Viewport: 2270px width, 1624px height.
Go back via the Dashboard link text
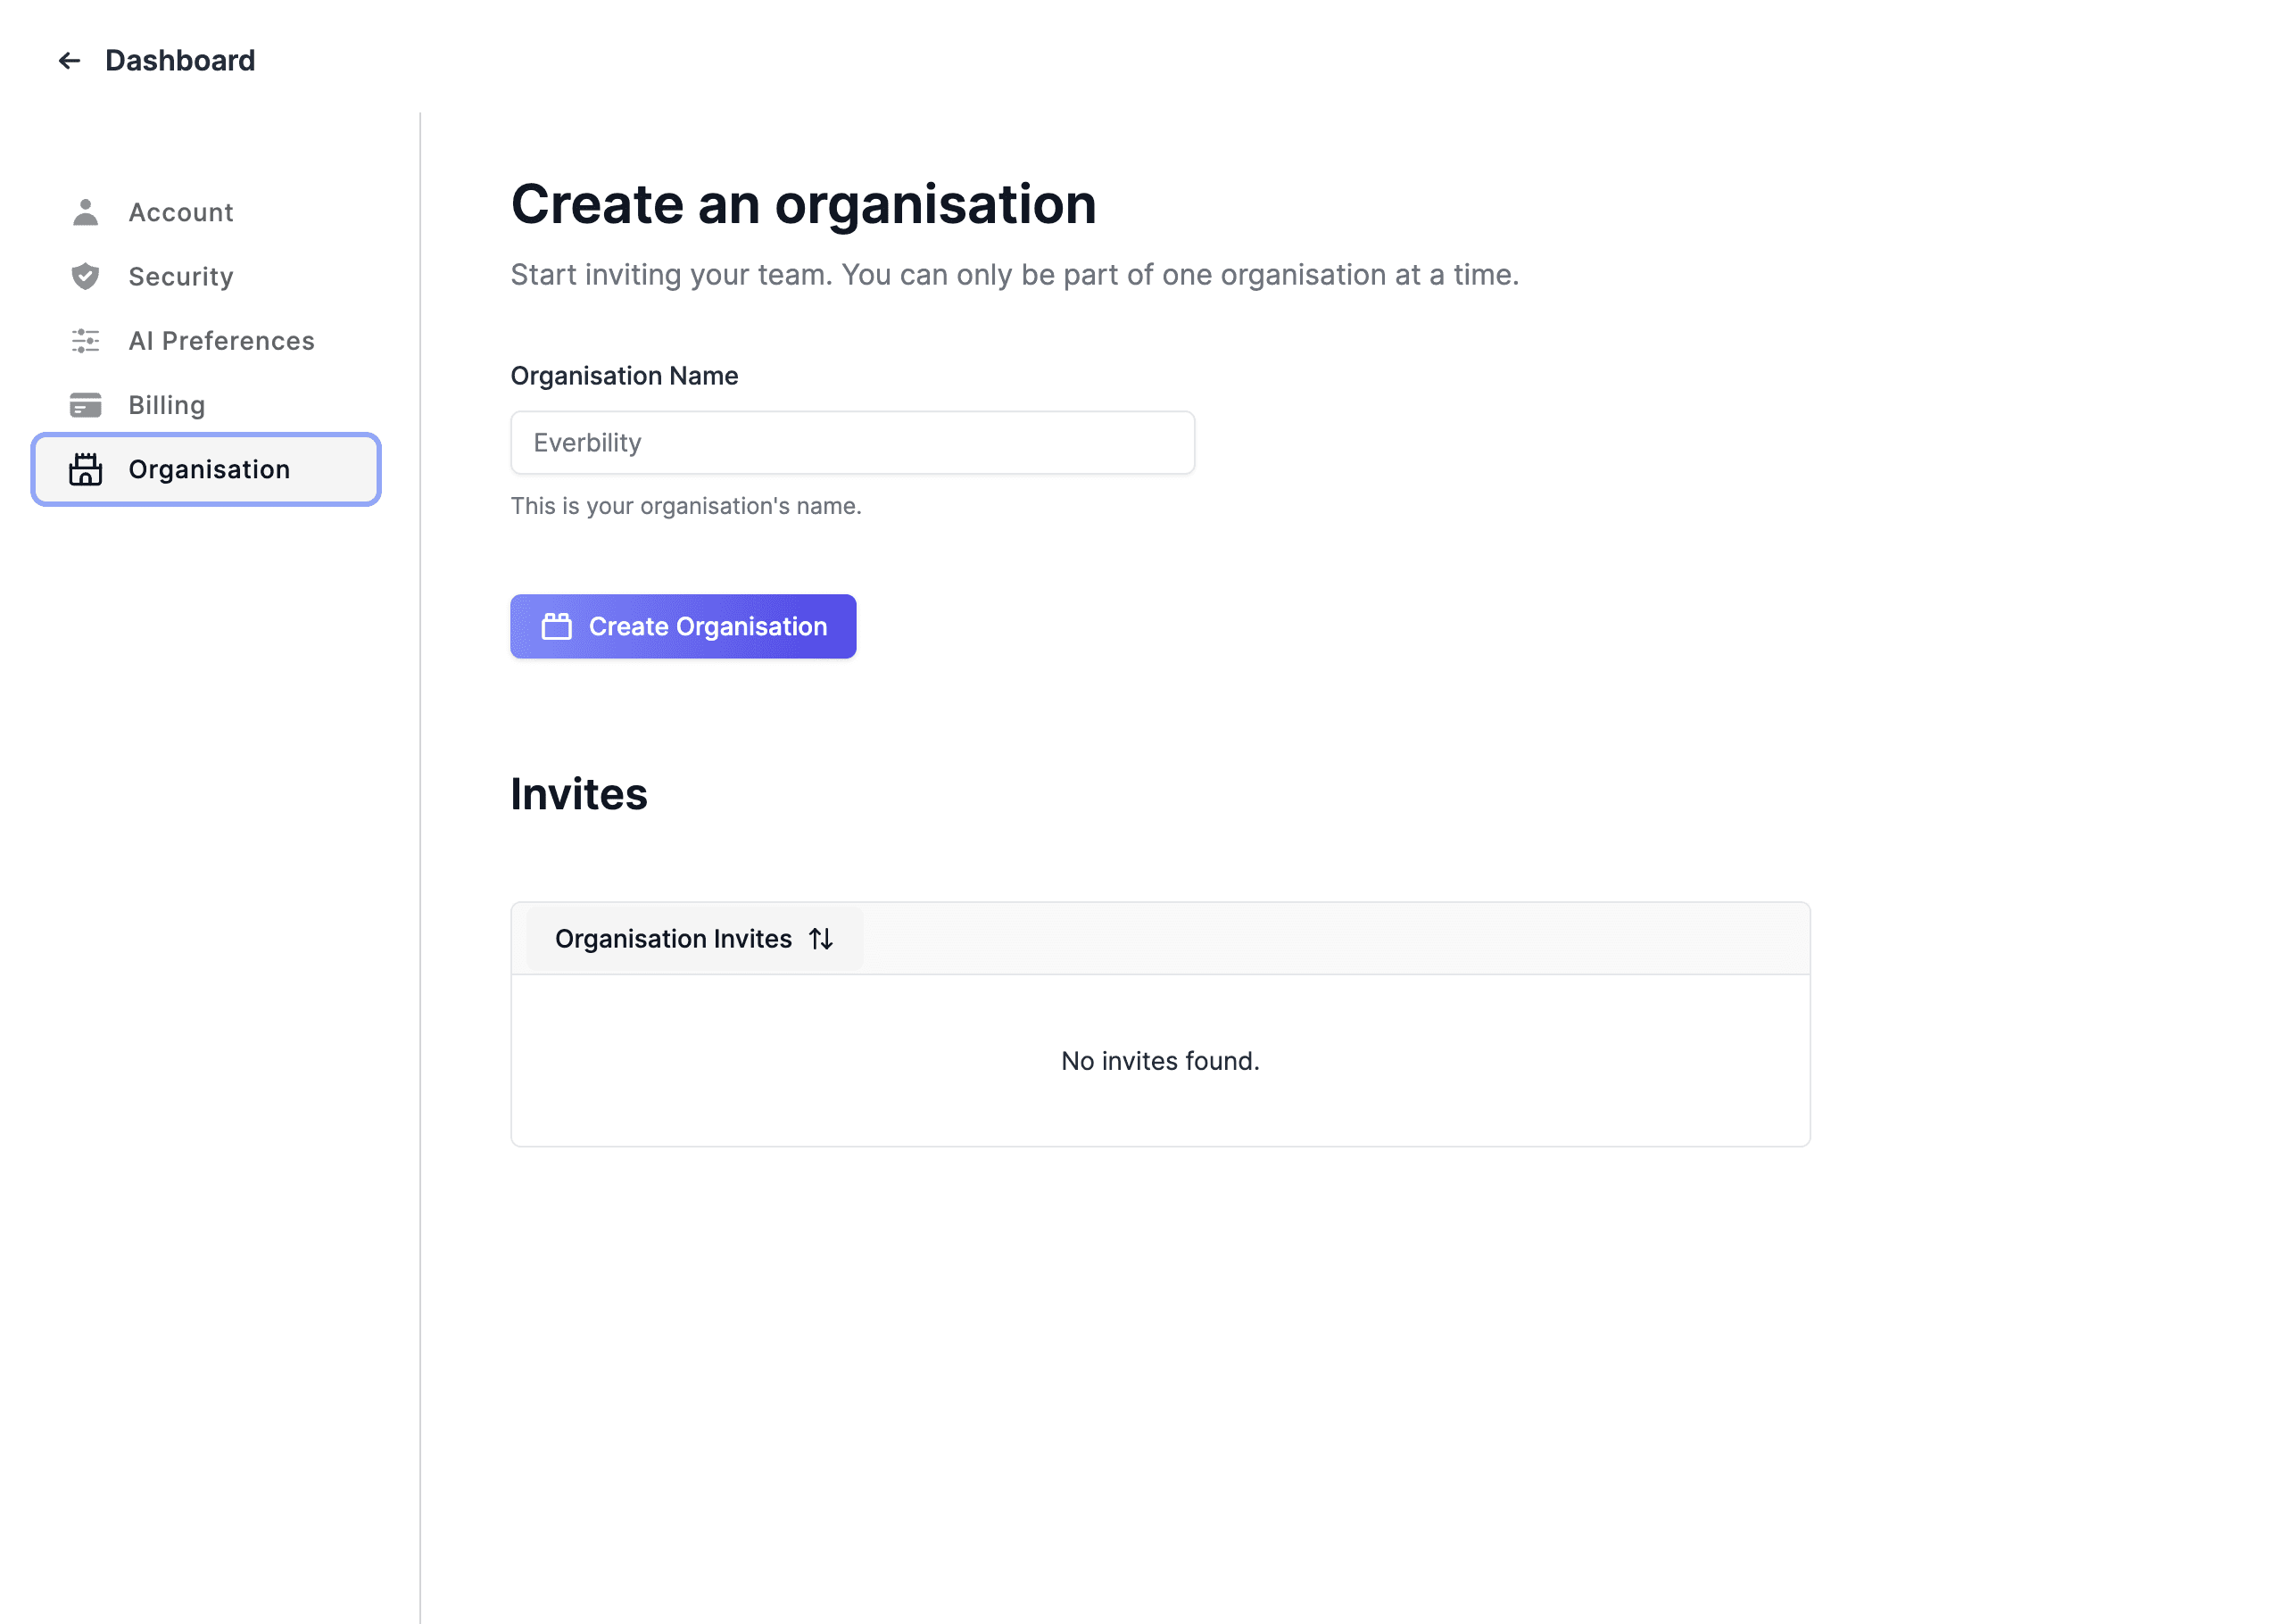click(x=180, y=61)
